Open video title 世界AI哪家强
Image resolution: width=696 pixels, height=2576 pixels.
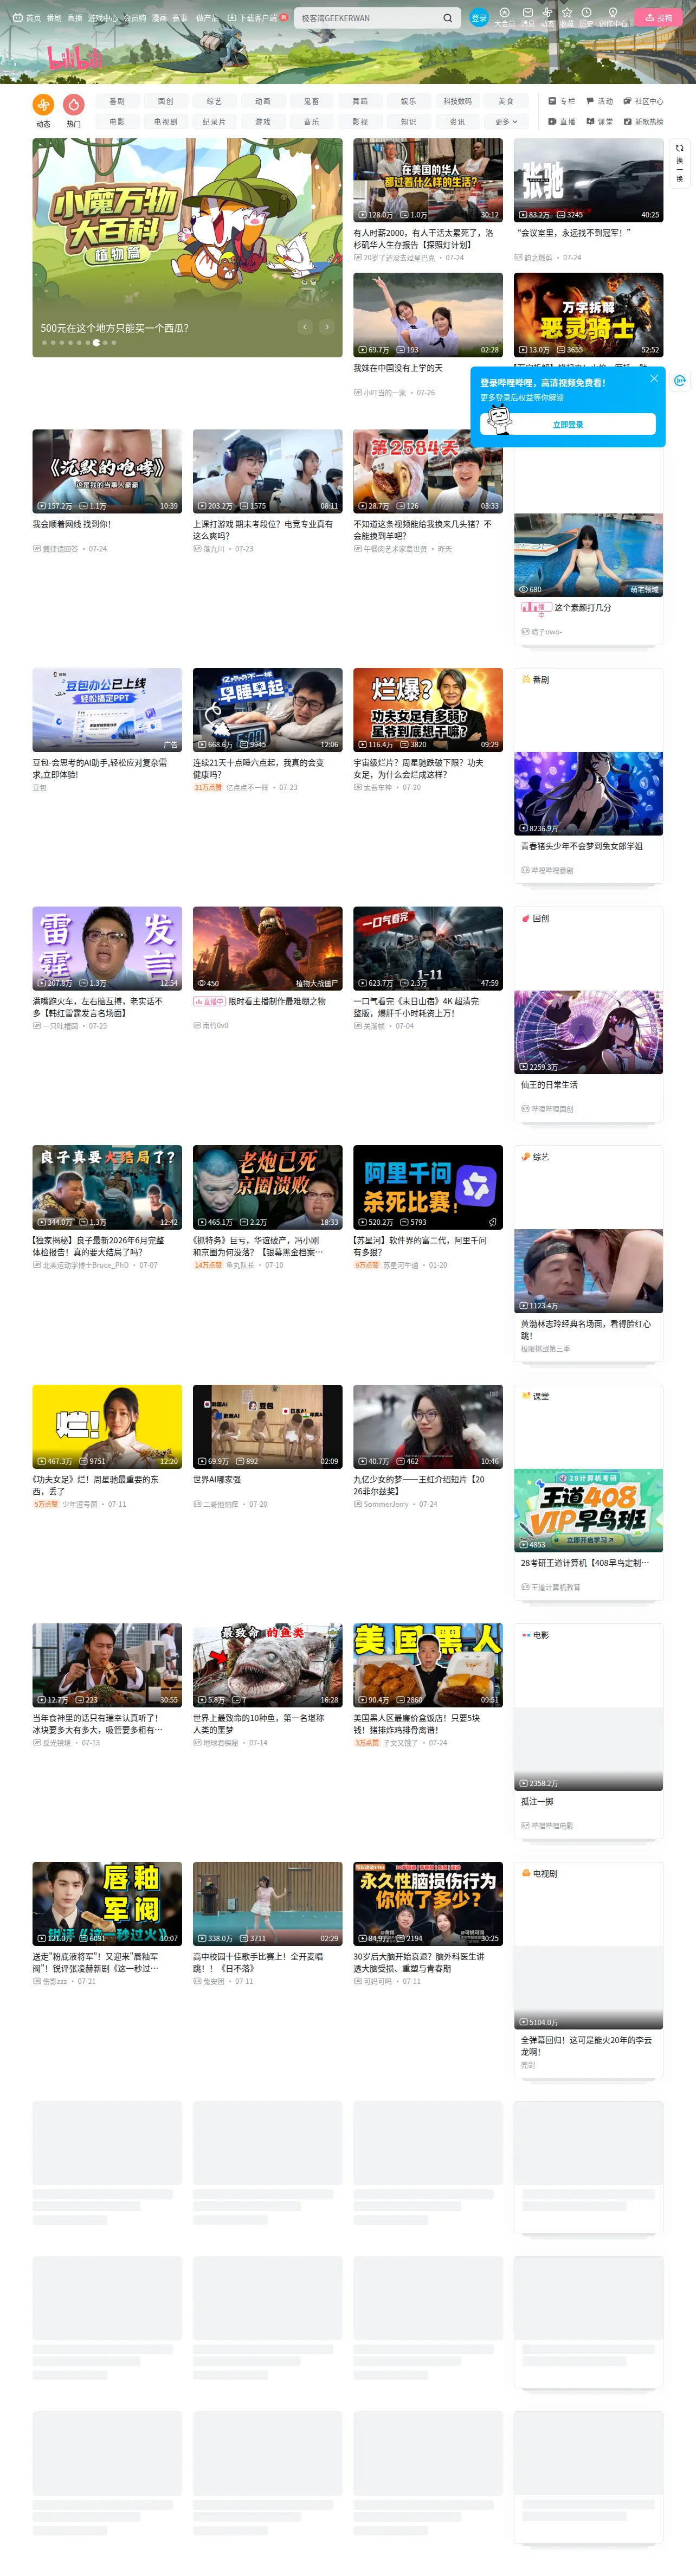(217, 1480)
